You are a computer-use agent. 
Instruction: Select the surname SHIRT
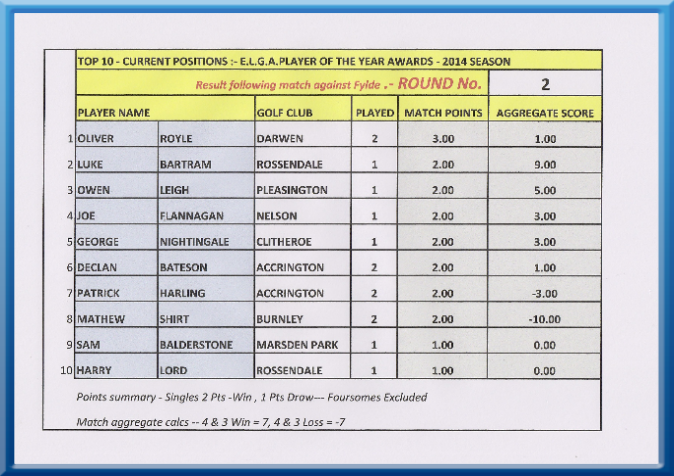[x=174, y=319]
